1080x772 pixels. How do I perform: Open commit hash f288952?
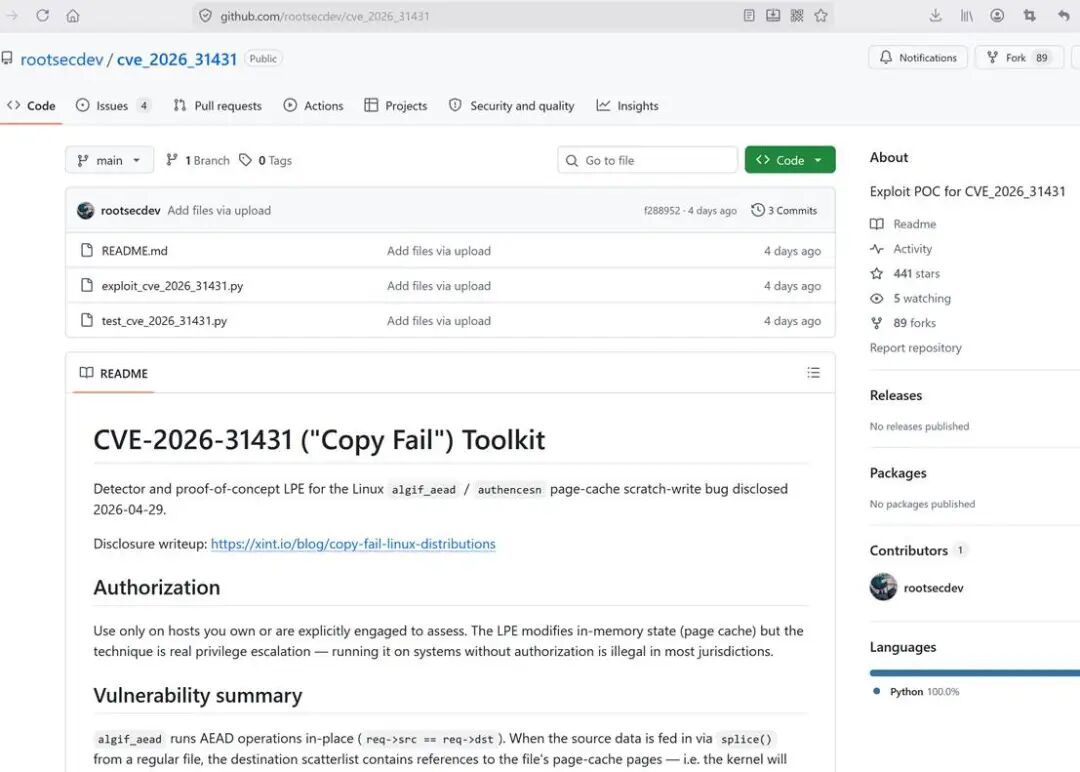662,210
